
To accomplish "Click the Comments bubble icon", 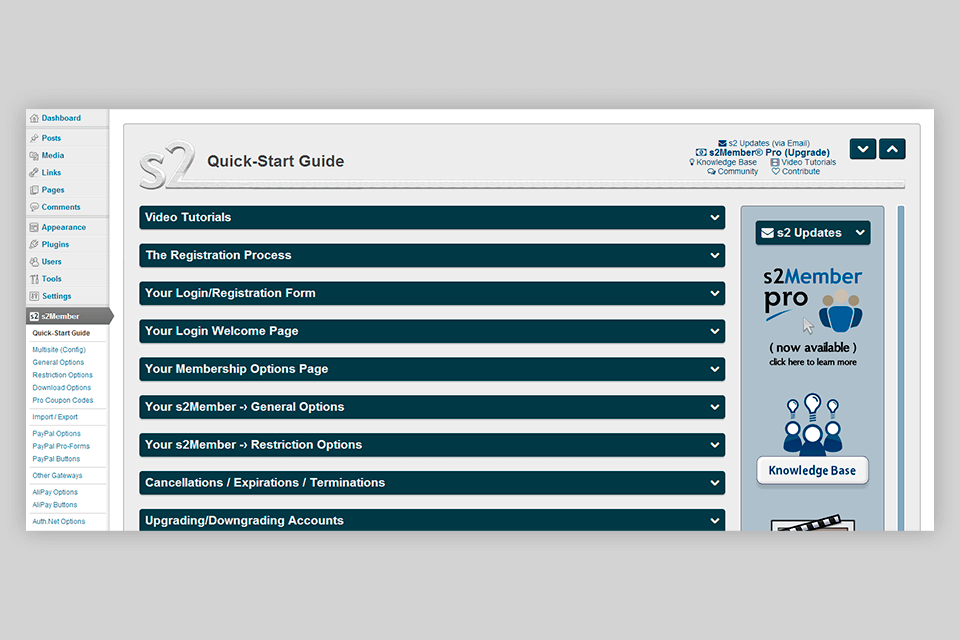I will coord(34,207).
